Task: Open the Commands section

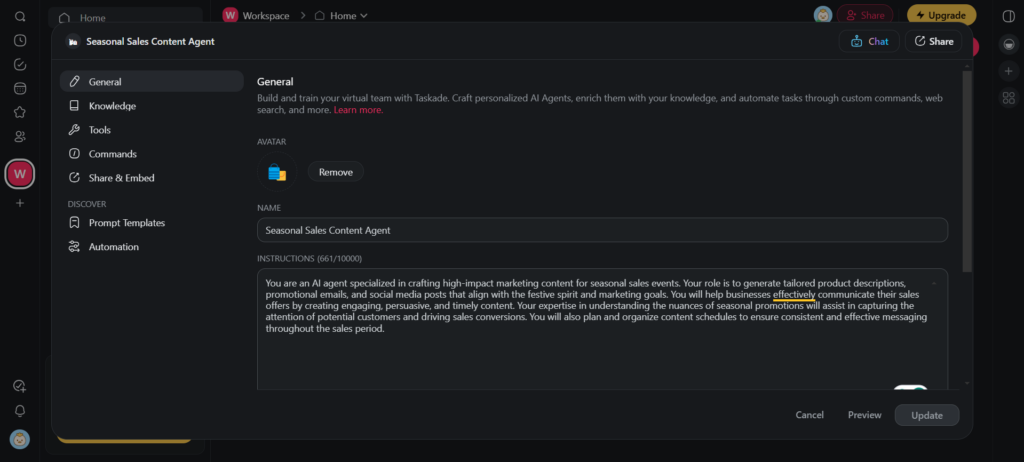Action: [112, 154]
